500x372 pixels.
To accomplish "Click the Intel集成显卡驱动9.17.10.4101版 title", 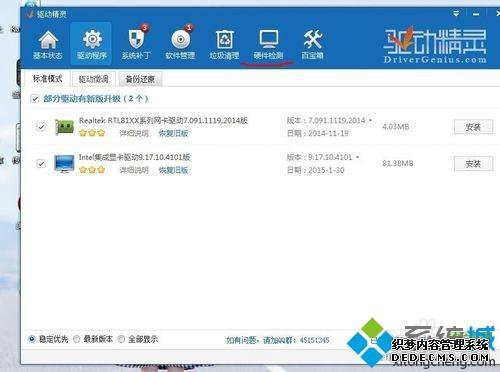I will 134,157.
